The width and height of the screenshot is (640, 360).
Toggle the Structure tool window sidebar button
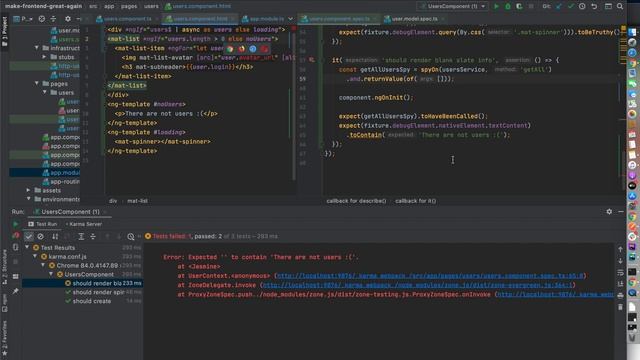coord(4,267)
